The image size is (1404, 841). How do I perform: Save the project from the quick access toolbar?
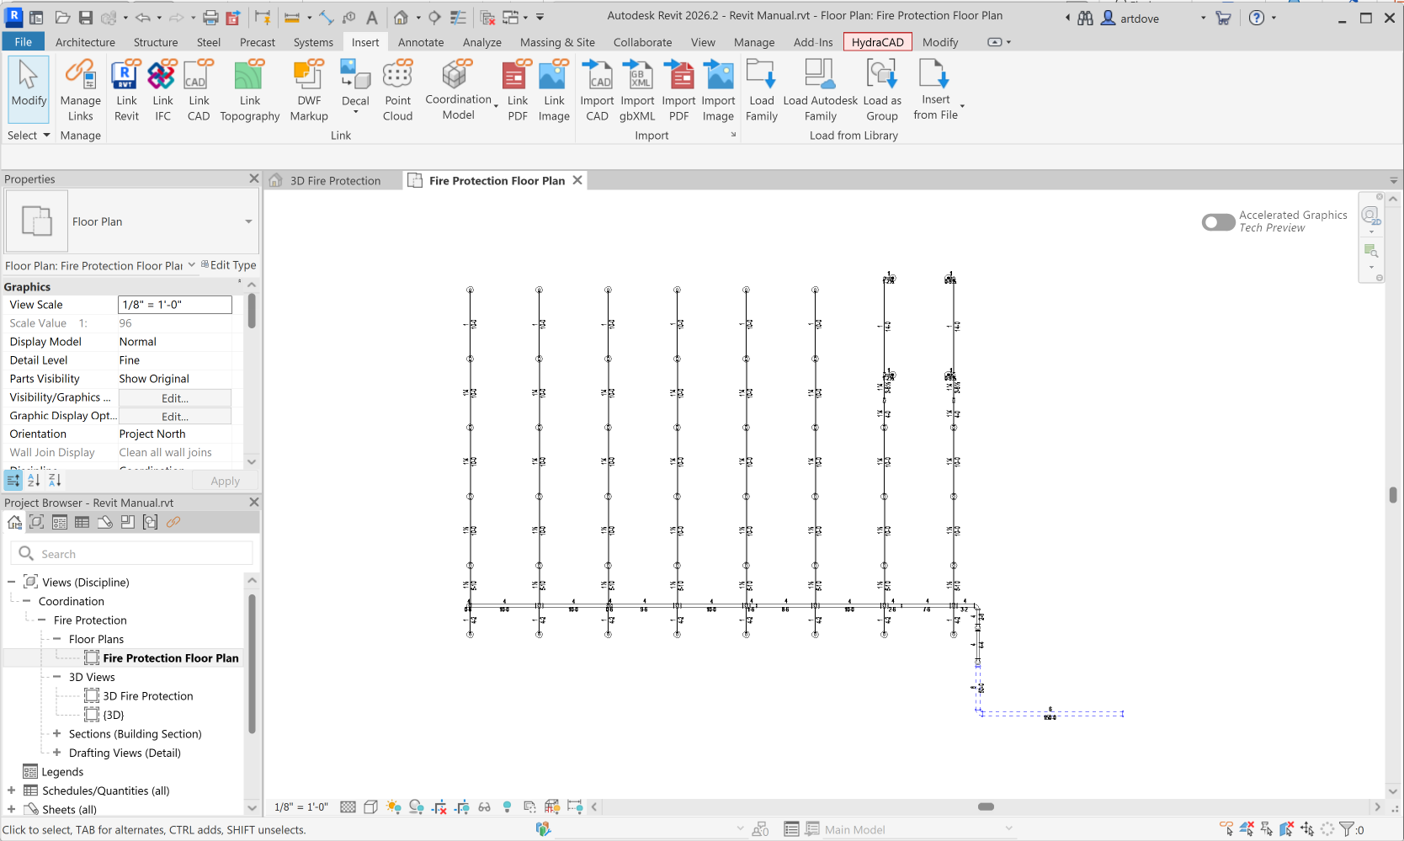(85, 18)
